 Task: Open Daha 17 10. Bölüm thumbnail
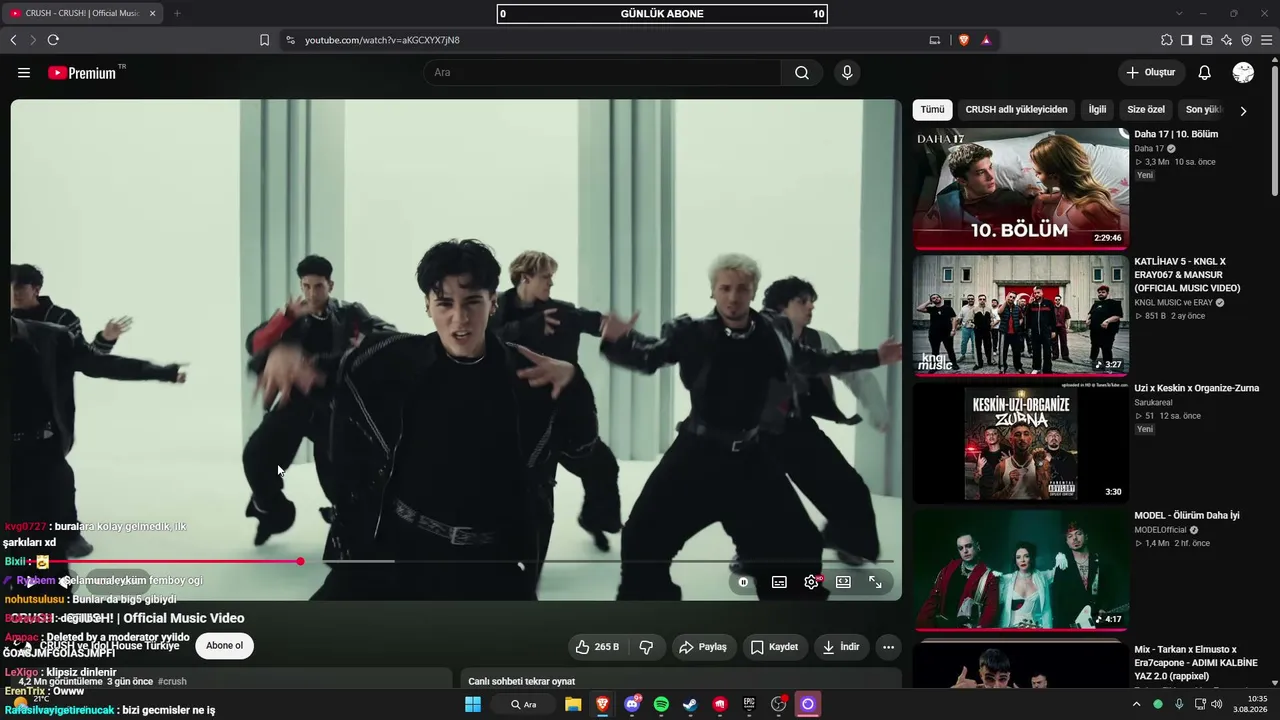1021,188
